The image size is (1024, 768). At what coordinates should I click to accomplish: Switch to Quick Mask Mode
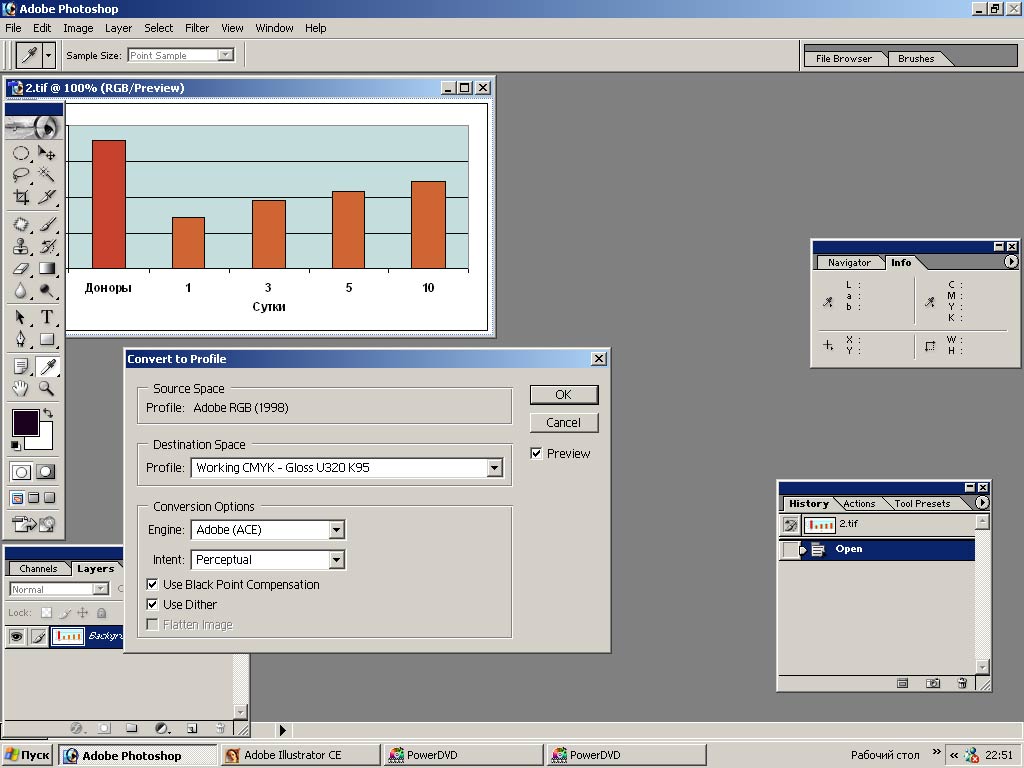tap(46, 472)
